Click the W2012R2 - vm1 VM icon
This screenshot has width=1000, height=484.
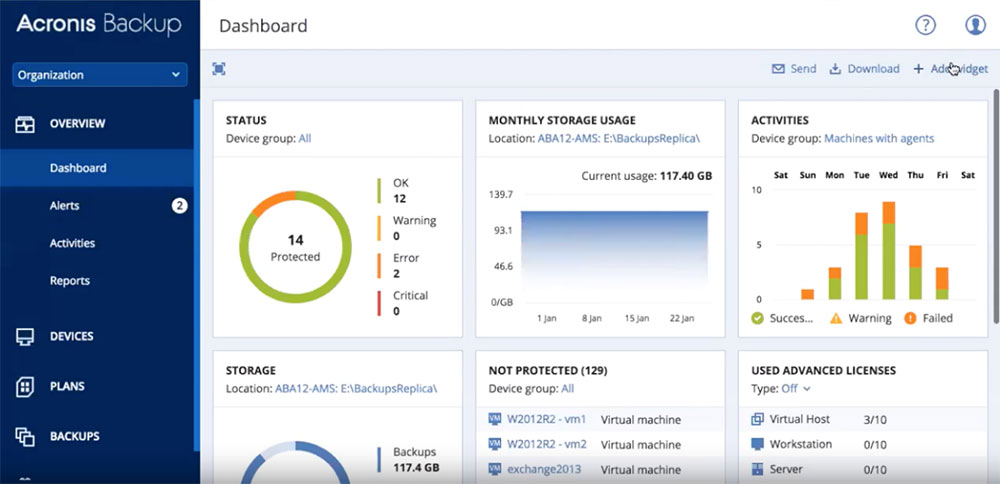point(494,419)
